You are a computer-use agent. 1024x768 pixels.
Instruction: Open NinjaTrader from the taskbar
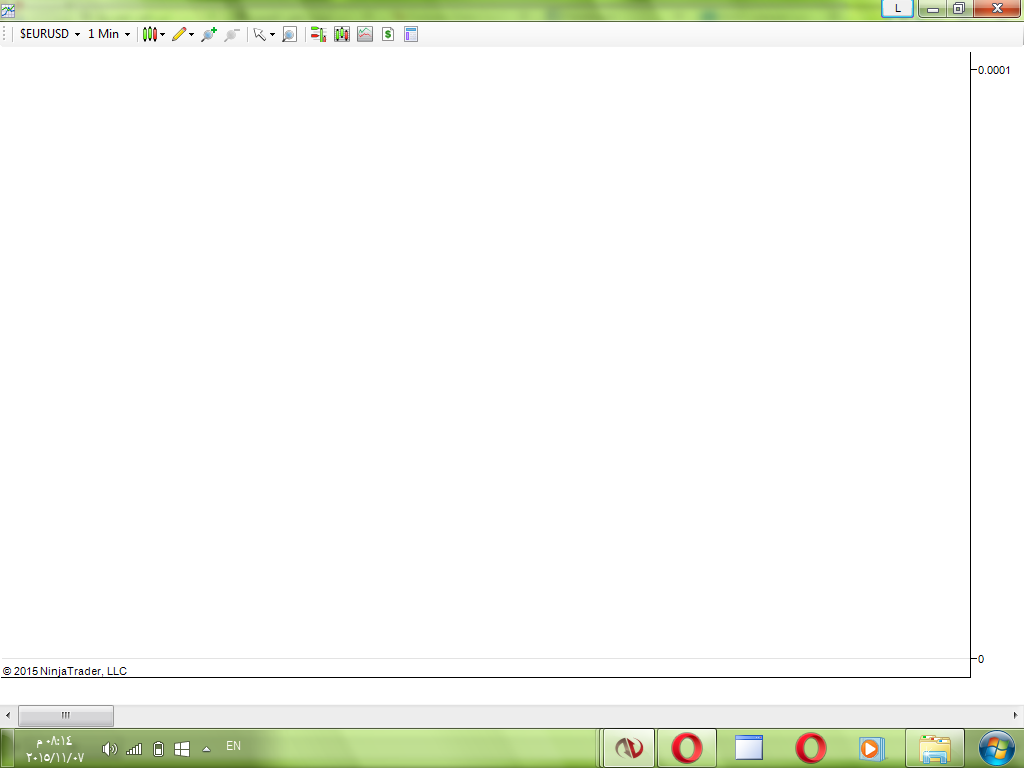[628, 748]
